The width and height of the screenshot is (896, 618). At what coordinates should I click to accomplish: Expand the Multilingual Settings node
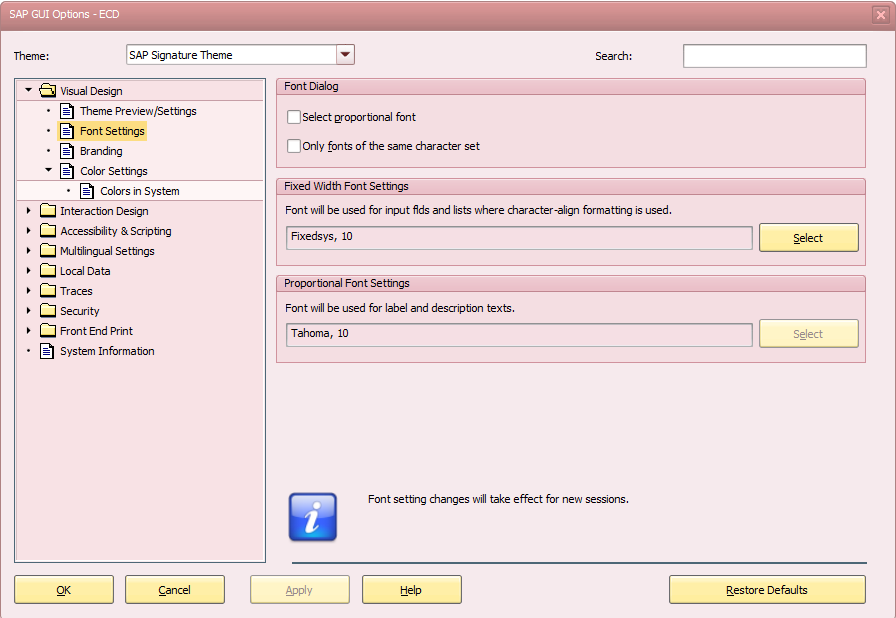[x=29, y=251]
